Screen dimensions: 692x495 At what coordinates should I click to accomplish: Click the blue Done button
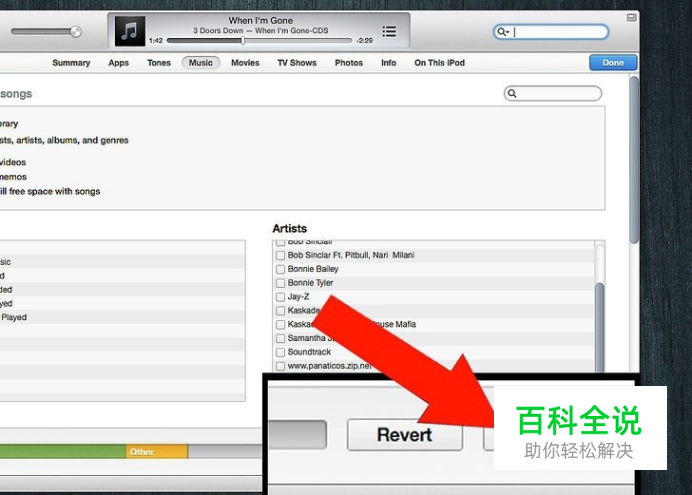click(613, 63)
